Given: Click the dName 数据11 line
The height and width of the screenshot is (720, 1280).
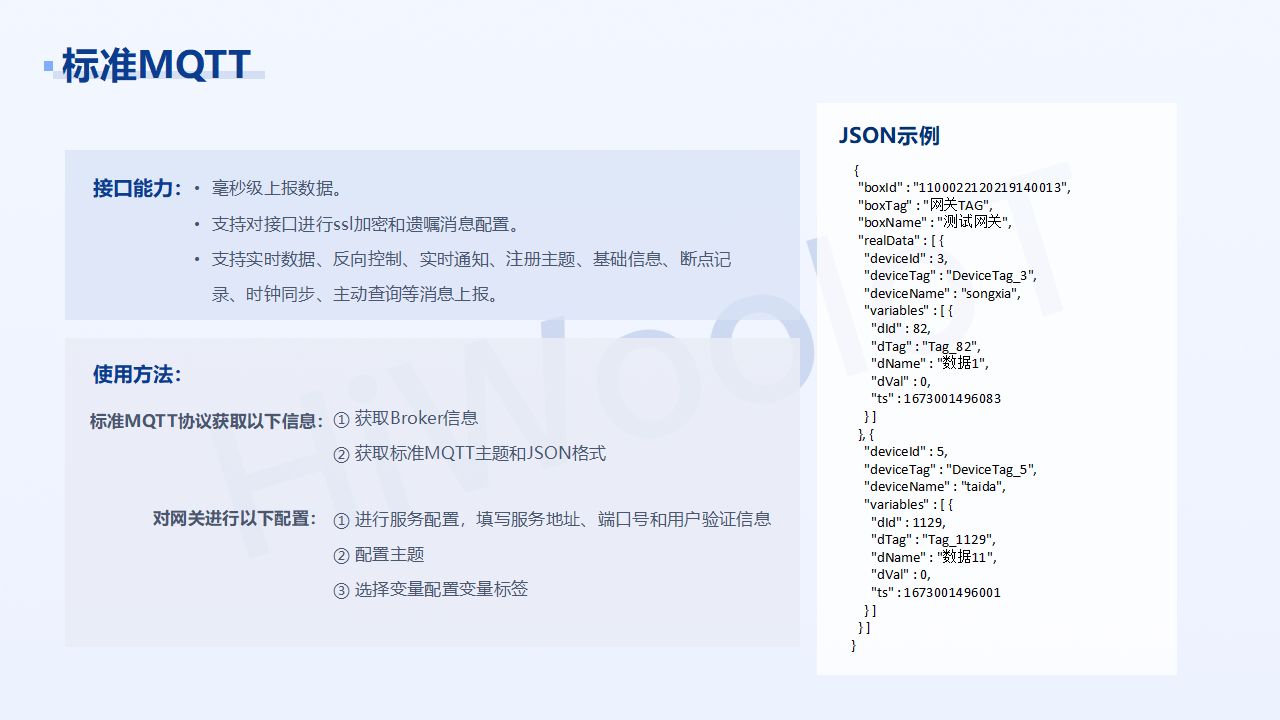Looking at the screenshot, I should tap(934, 557).
